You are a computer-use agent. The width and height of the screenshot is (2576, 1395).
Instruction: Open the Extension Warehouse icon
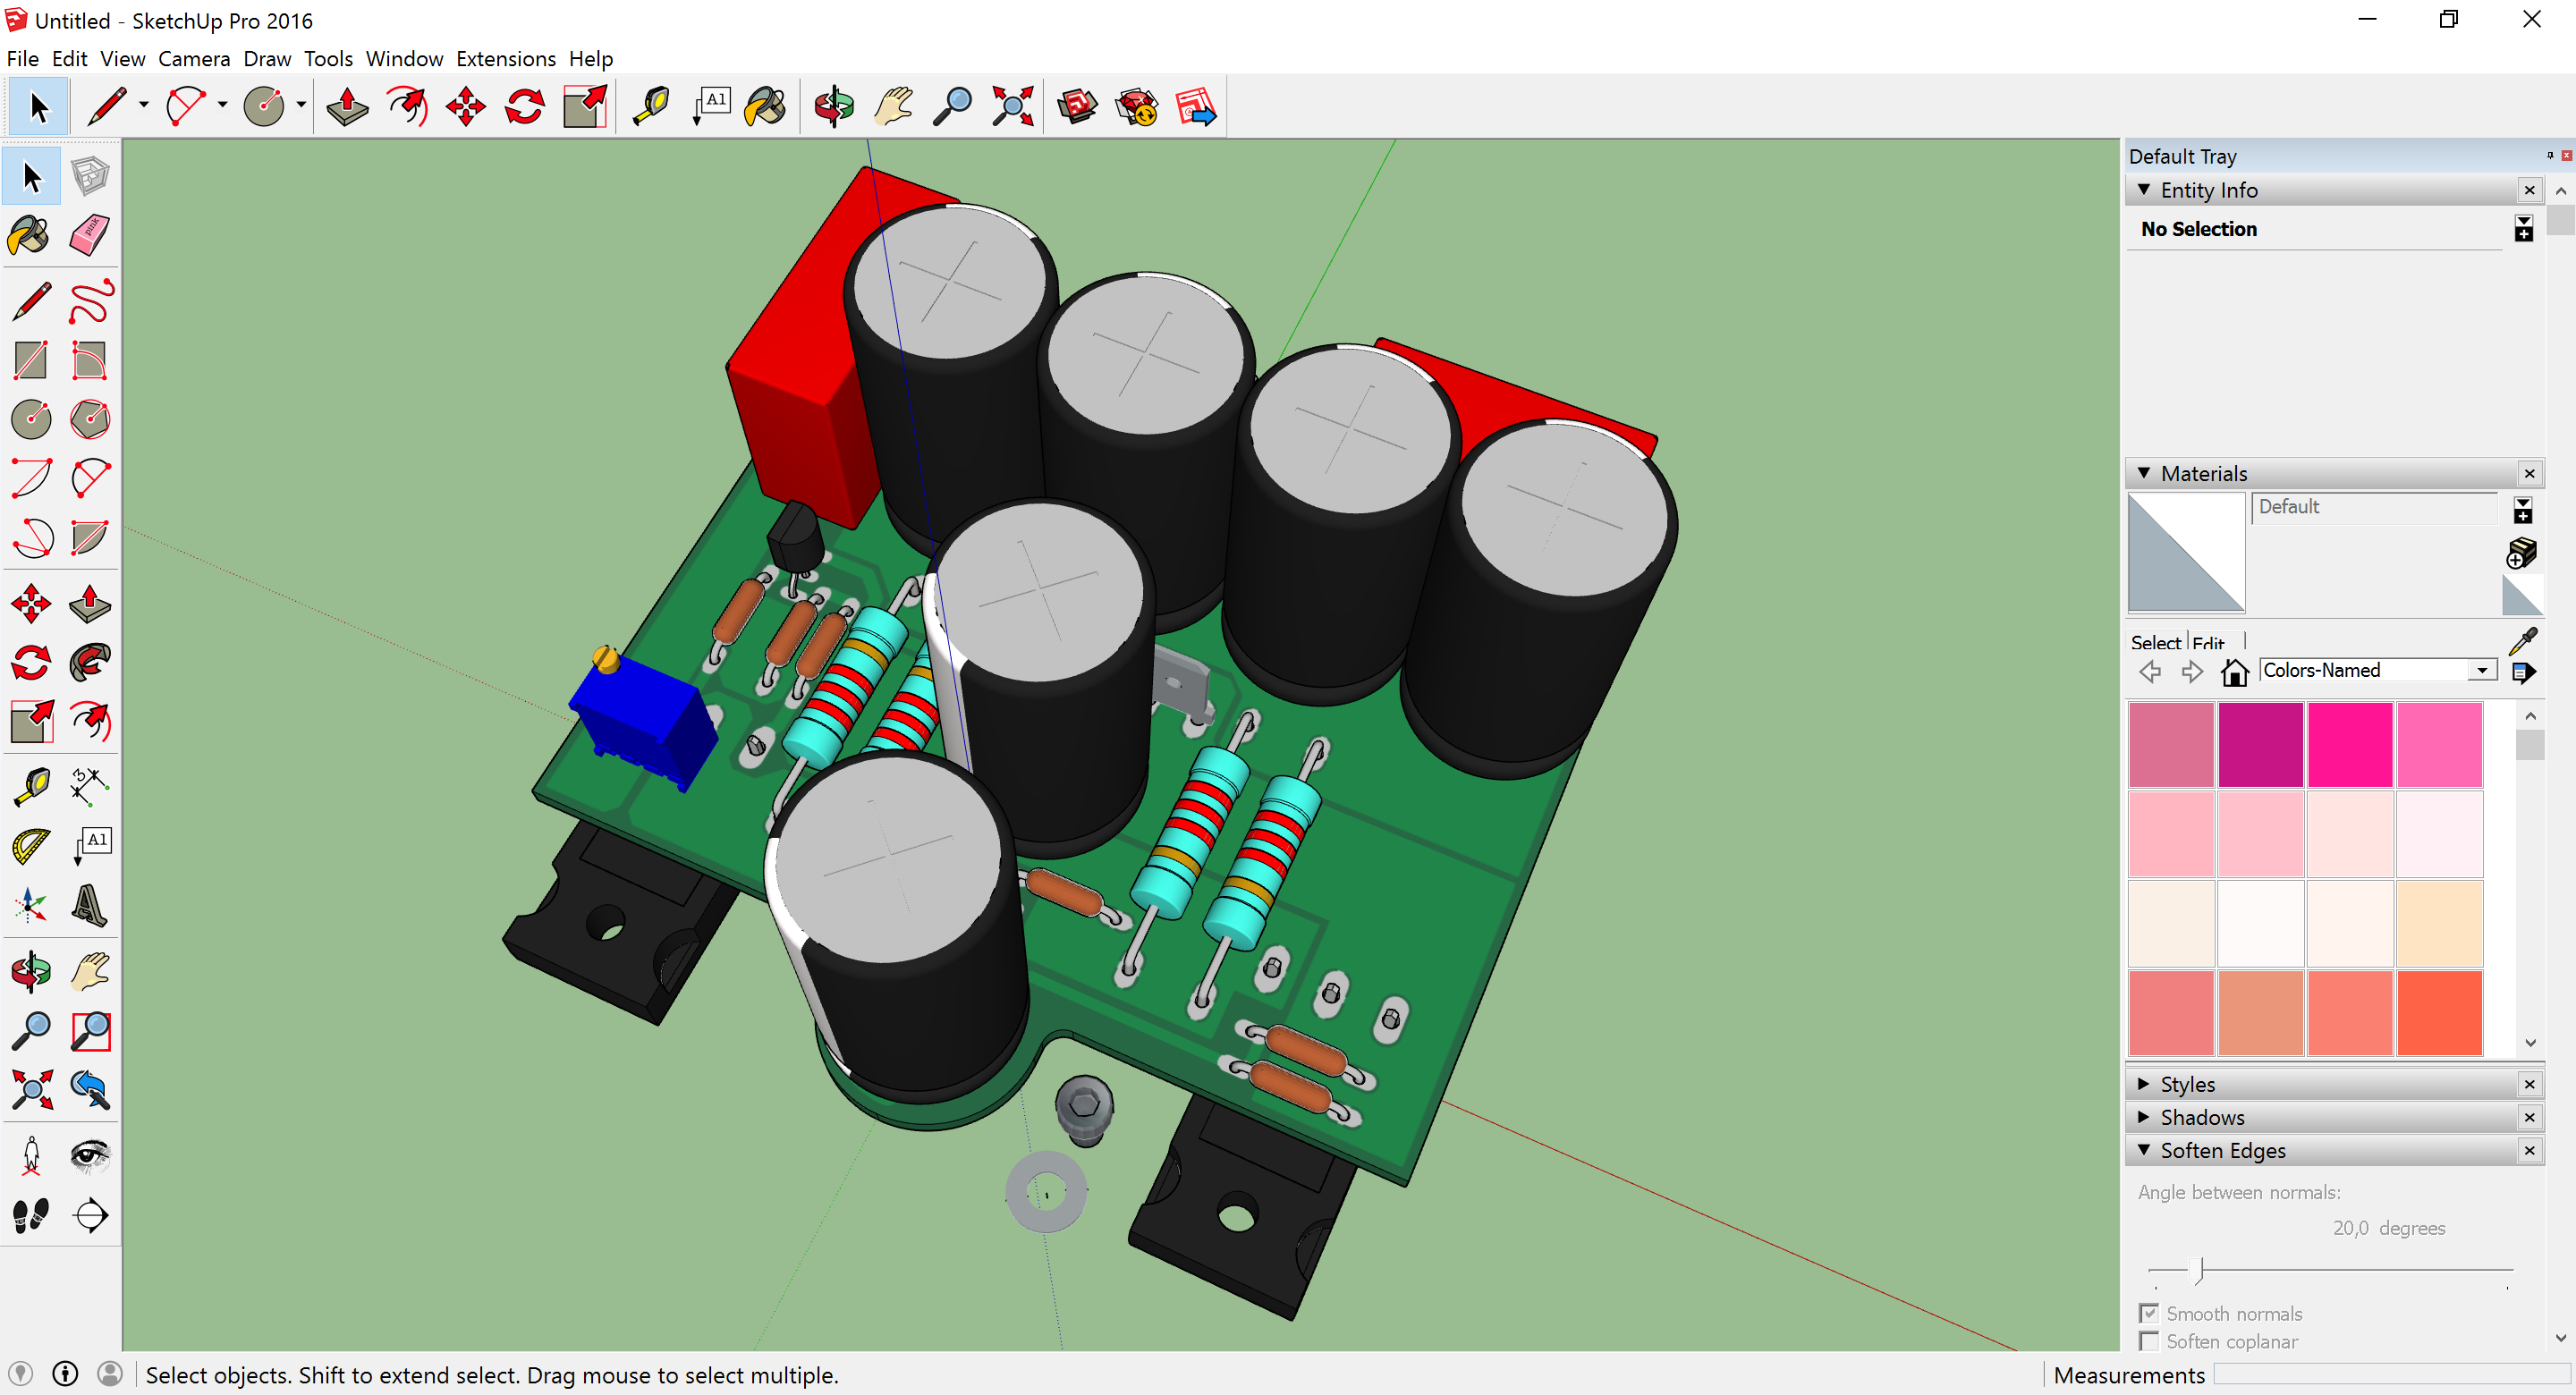coord(1137,106)
